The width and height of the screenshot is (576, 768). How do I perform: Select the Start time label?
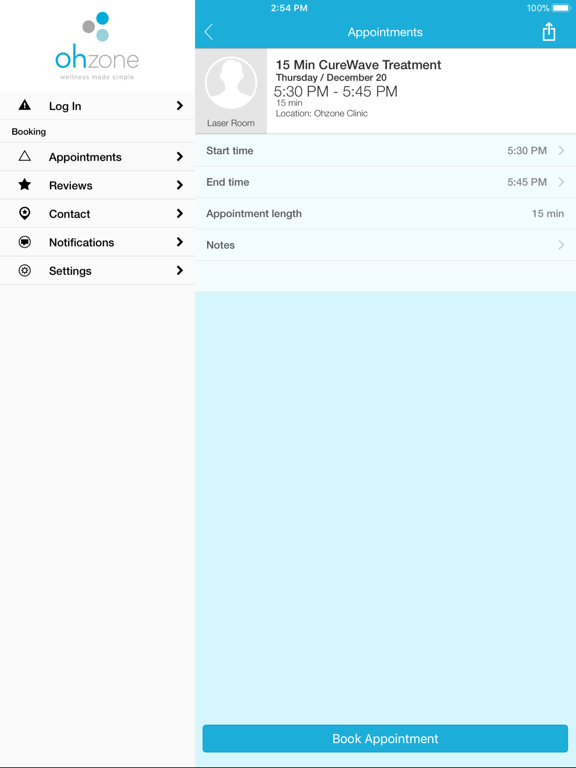click(230, 150)
